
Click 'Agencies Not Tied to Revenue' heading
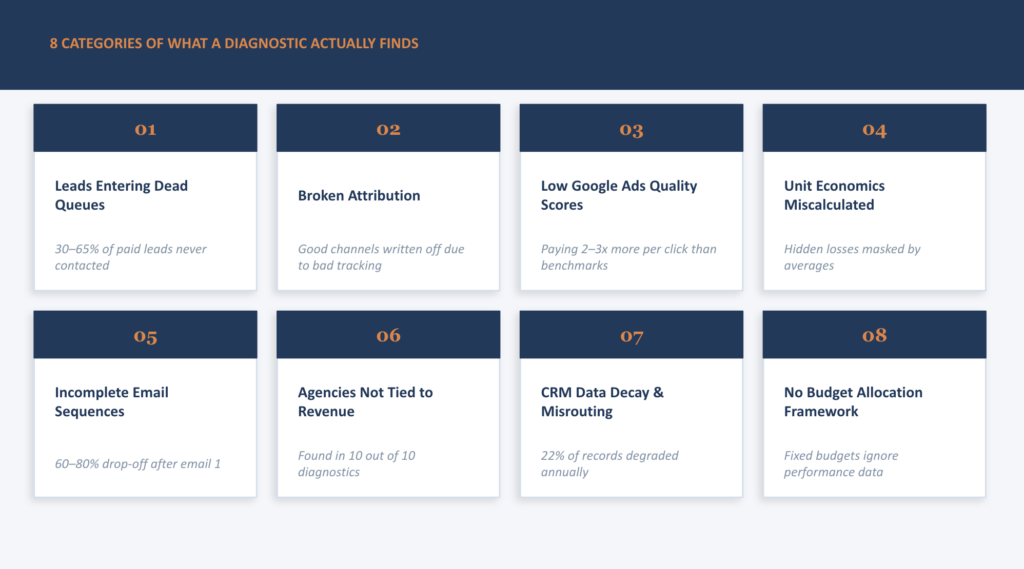tap(365, 402)
